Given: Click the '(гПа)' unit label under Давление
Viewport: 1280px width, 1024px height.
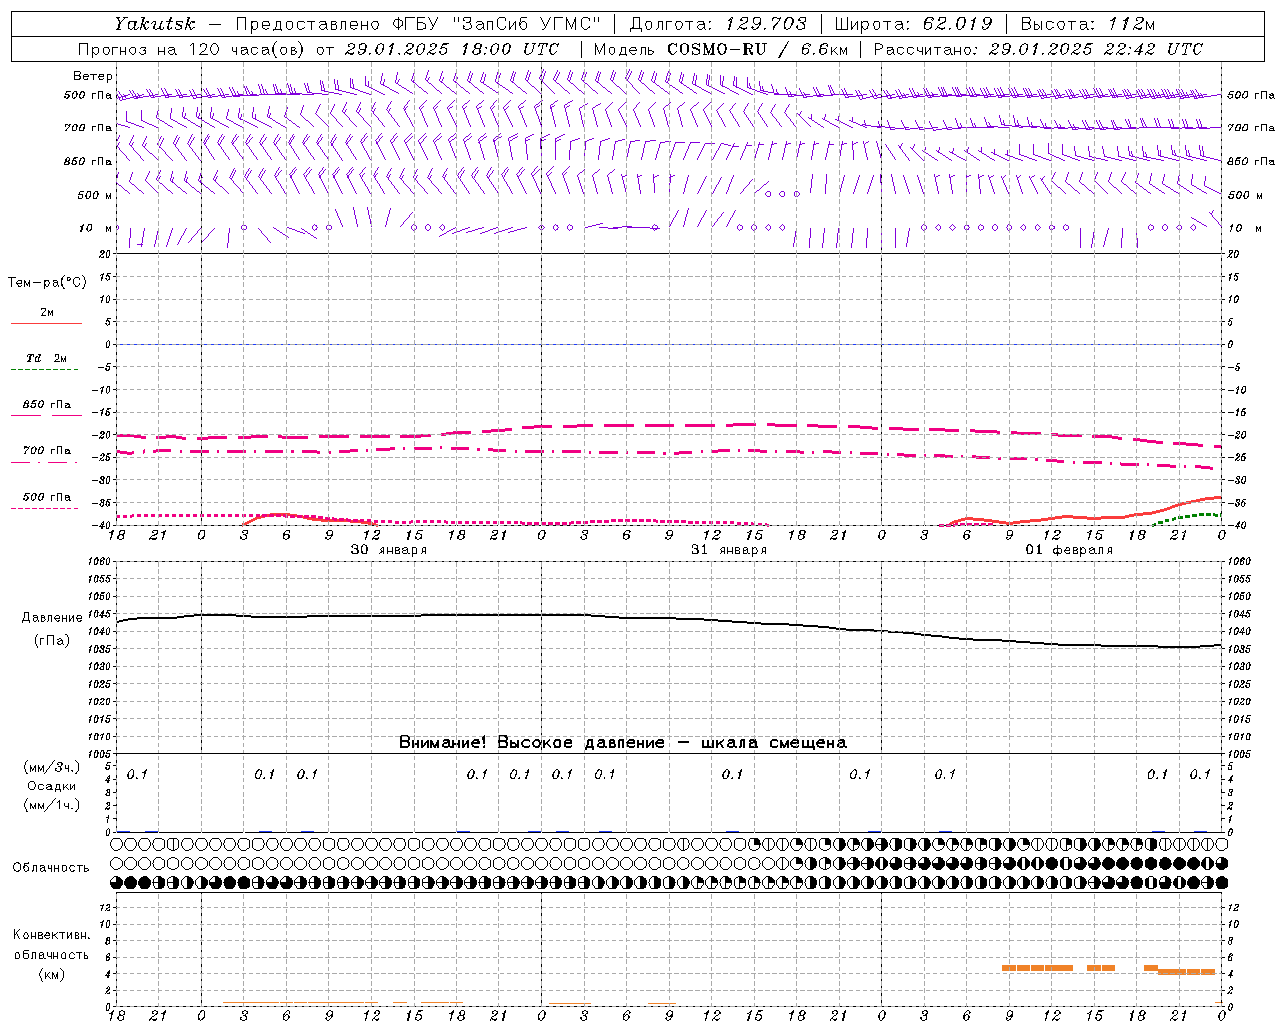Looking at the screenshot, I should pos(52,641).
